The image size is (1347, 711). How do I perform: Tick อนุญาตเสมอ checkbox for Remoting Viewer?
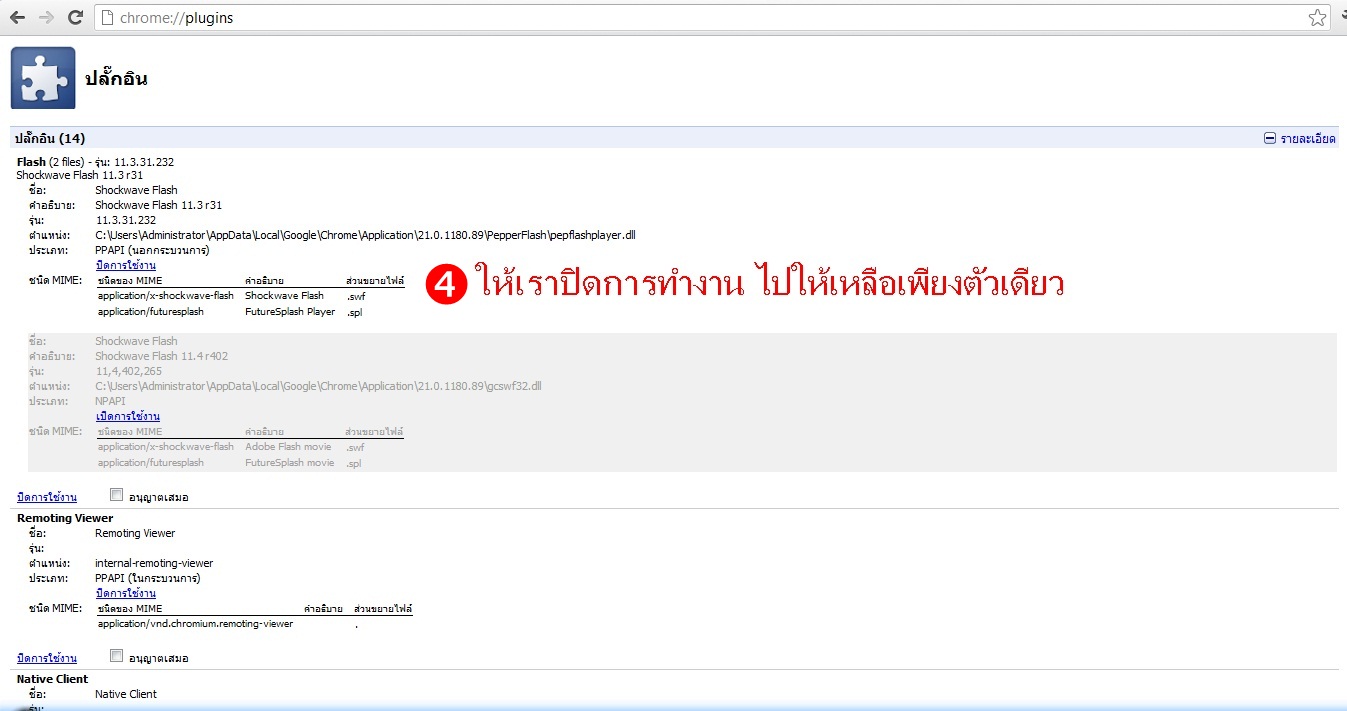point(116,655)
